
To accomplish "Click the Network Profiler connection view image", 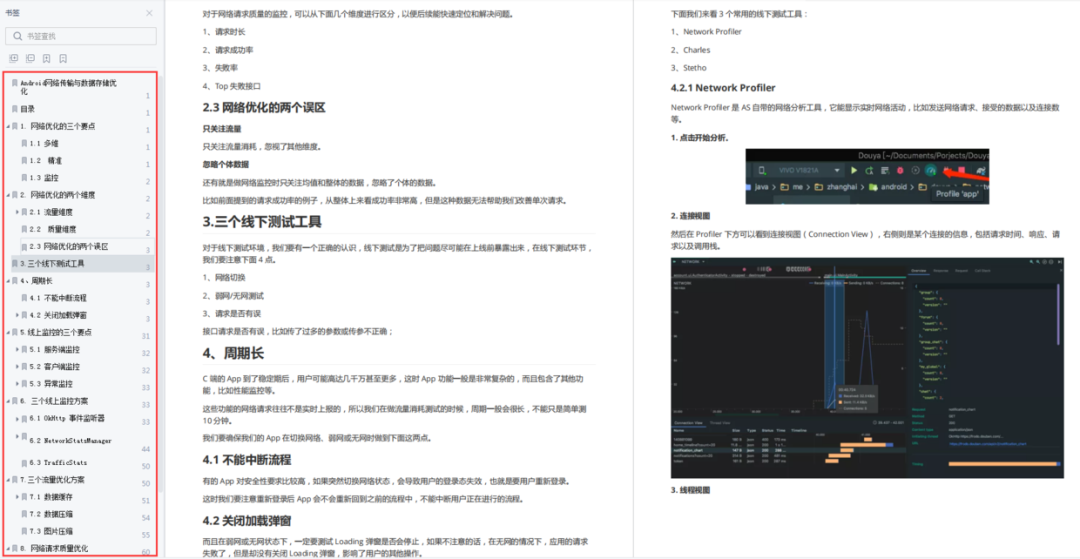I will tap(866, 368).
